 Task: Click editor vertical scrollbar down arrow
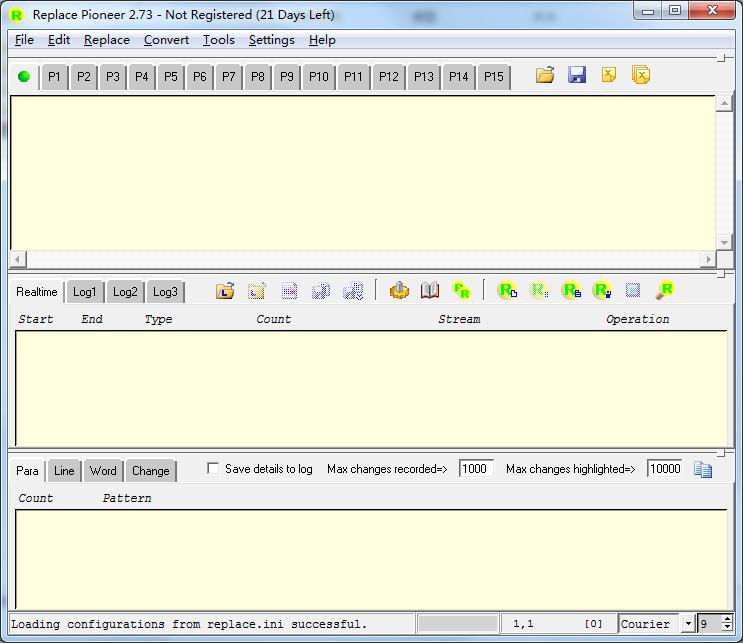(724, 242)
